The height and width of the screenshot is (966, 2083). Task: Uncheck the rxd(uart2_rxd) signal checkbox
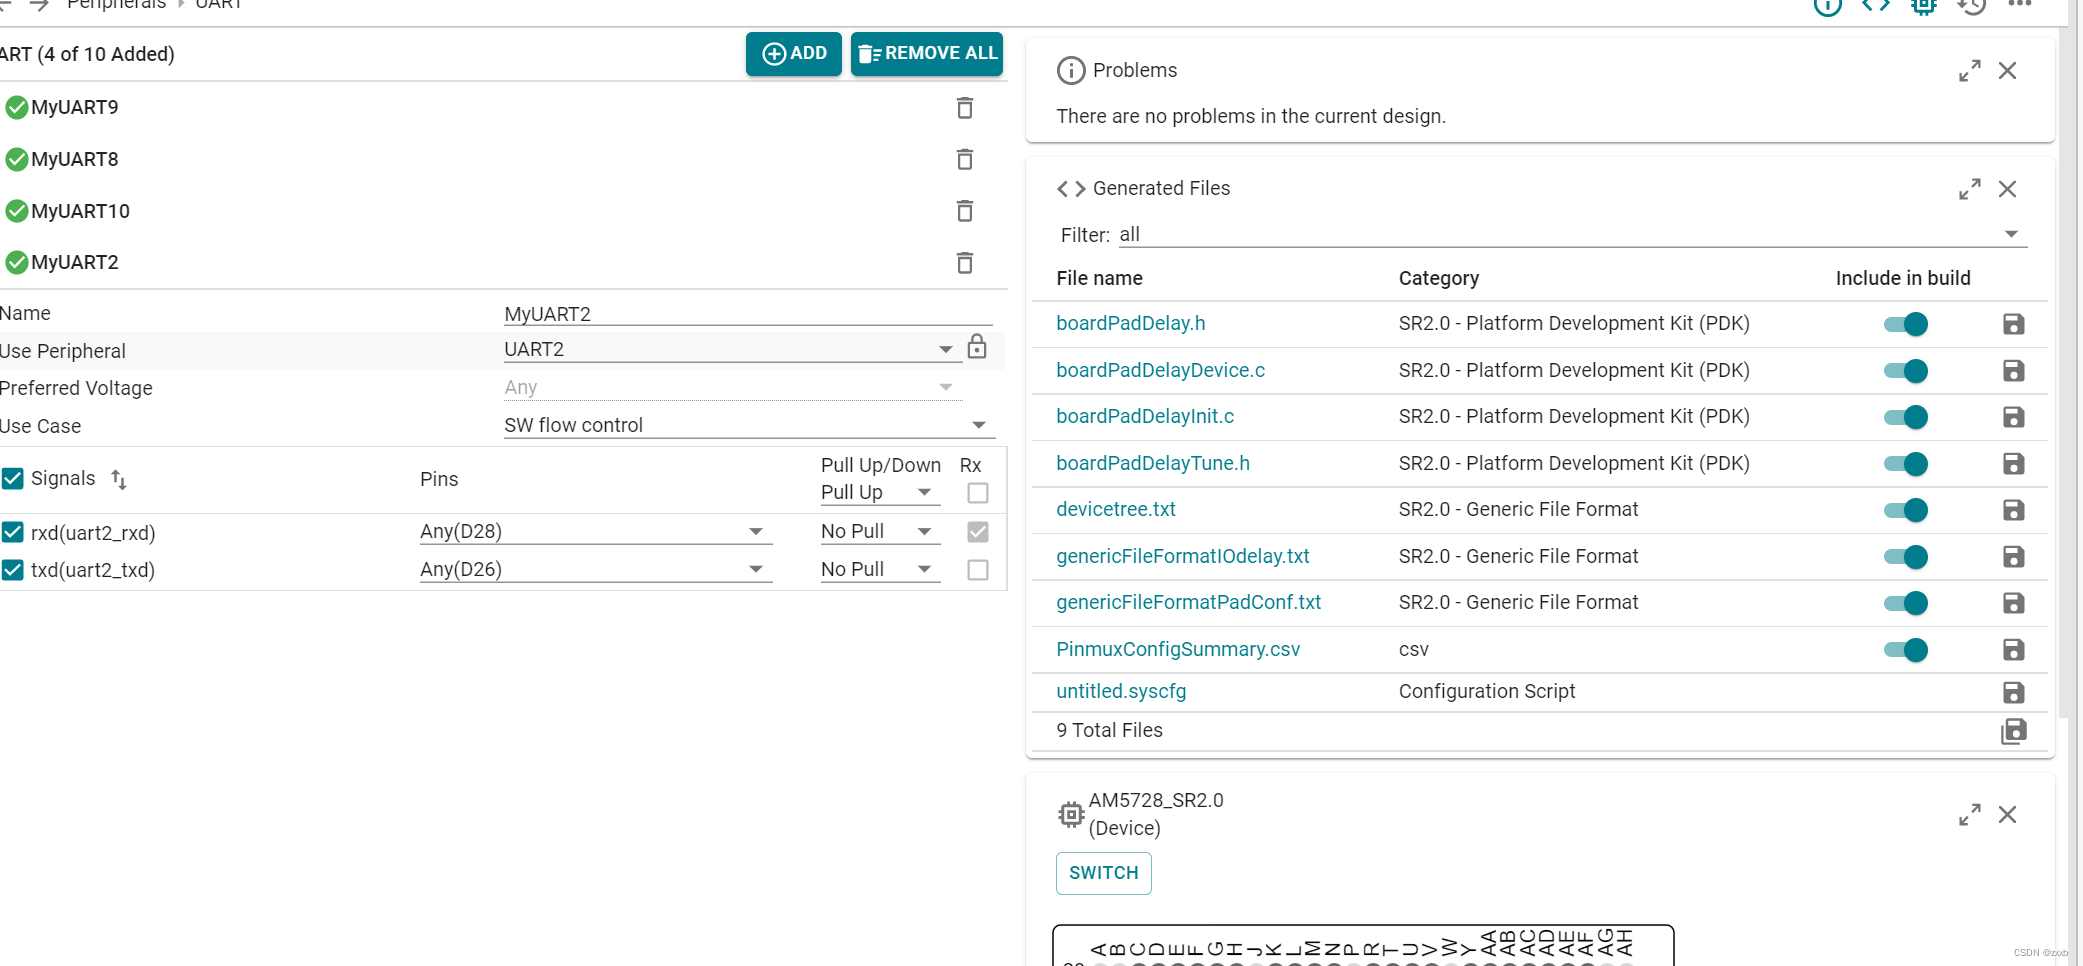(12, 532)
